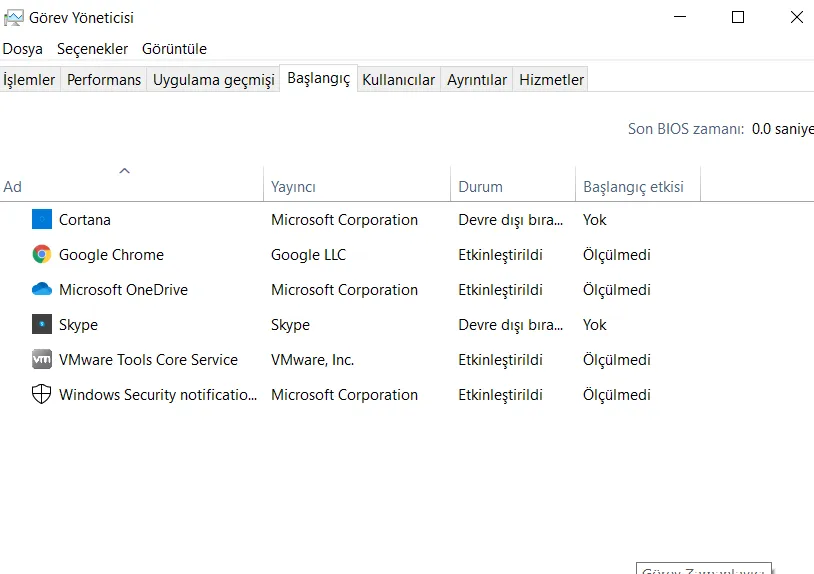Click the VMware, Inc. publisher cell
The height and width of the screenshot is (574, 814).
pos(312,360)
